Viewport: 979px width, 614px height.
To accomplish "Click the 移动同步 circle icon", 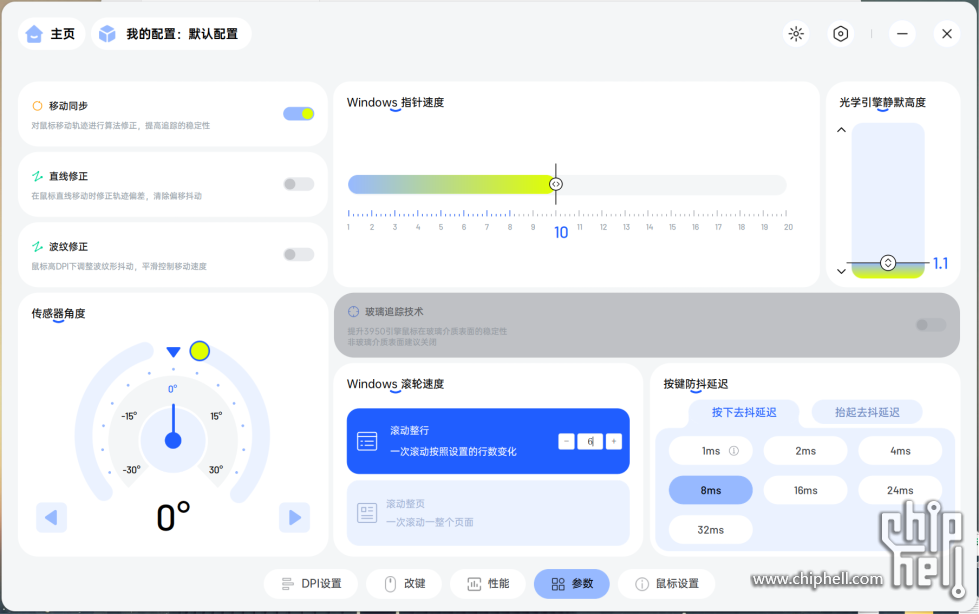I will tap(37, 106).
